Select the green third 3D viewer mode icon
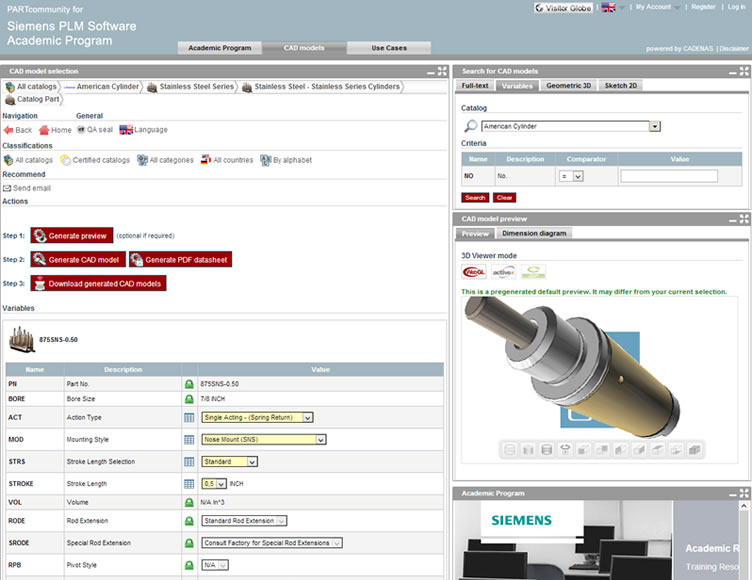 click(x=533, y=272)
